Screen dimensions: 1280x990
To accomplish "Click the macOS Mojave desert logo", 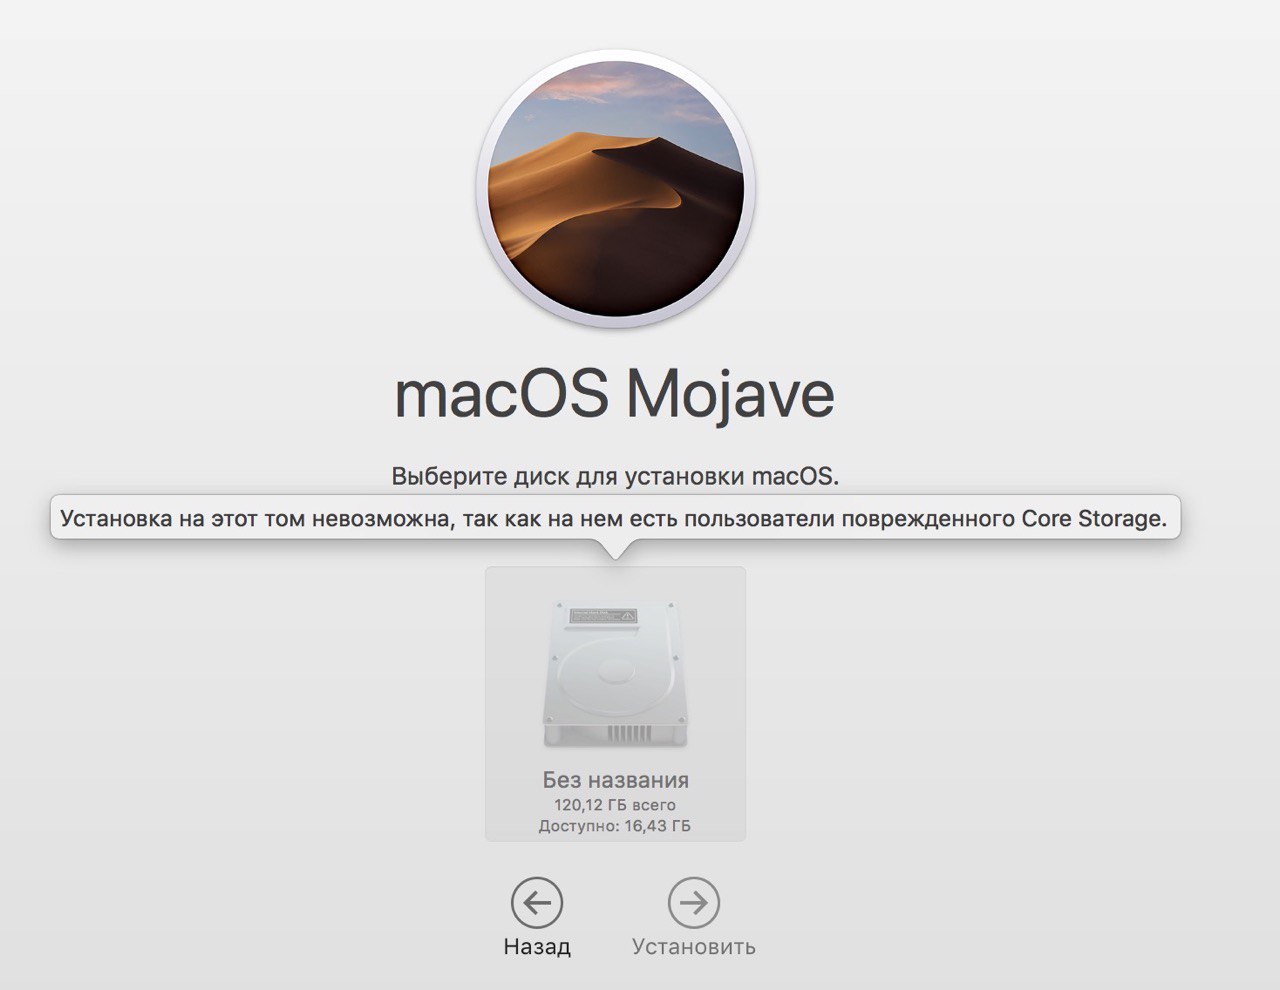I will point(615,189).
